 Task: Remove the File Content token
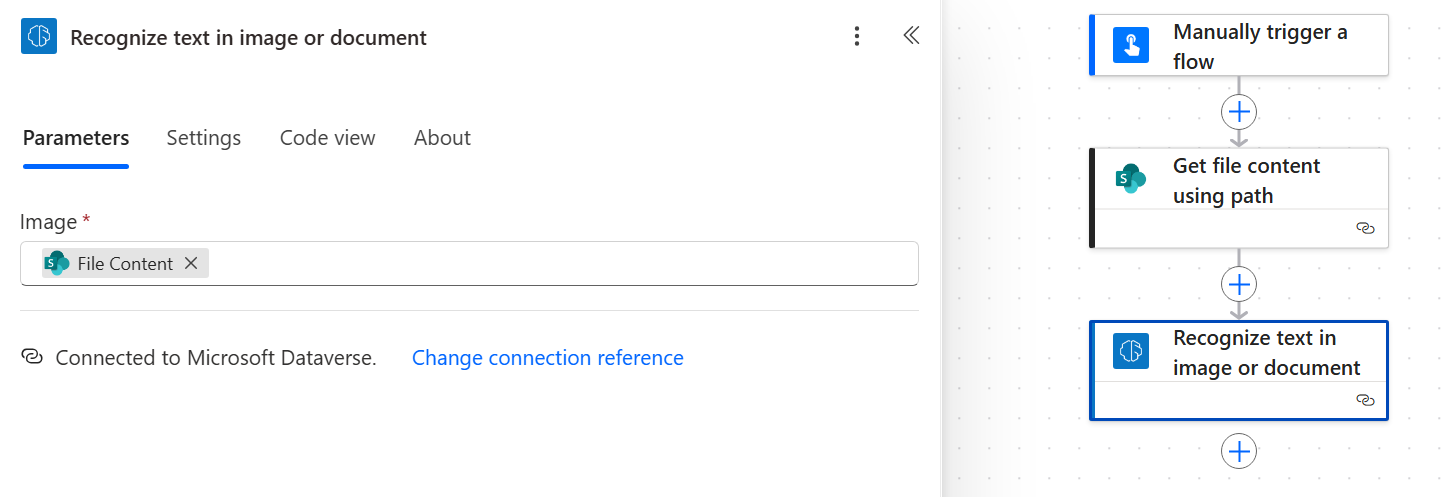click(191, 263)
